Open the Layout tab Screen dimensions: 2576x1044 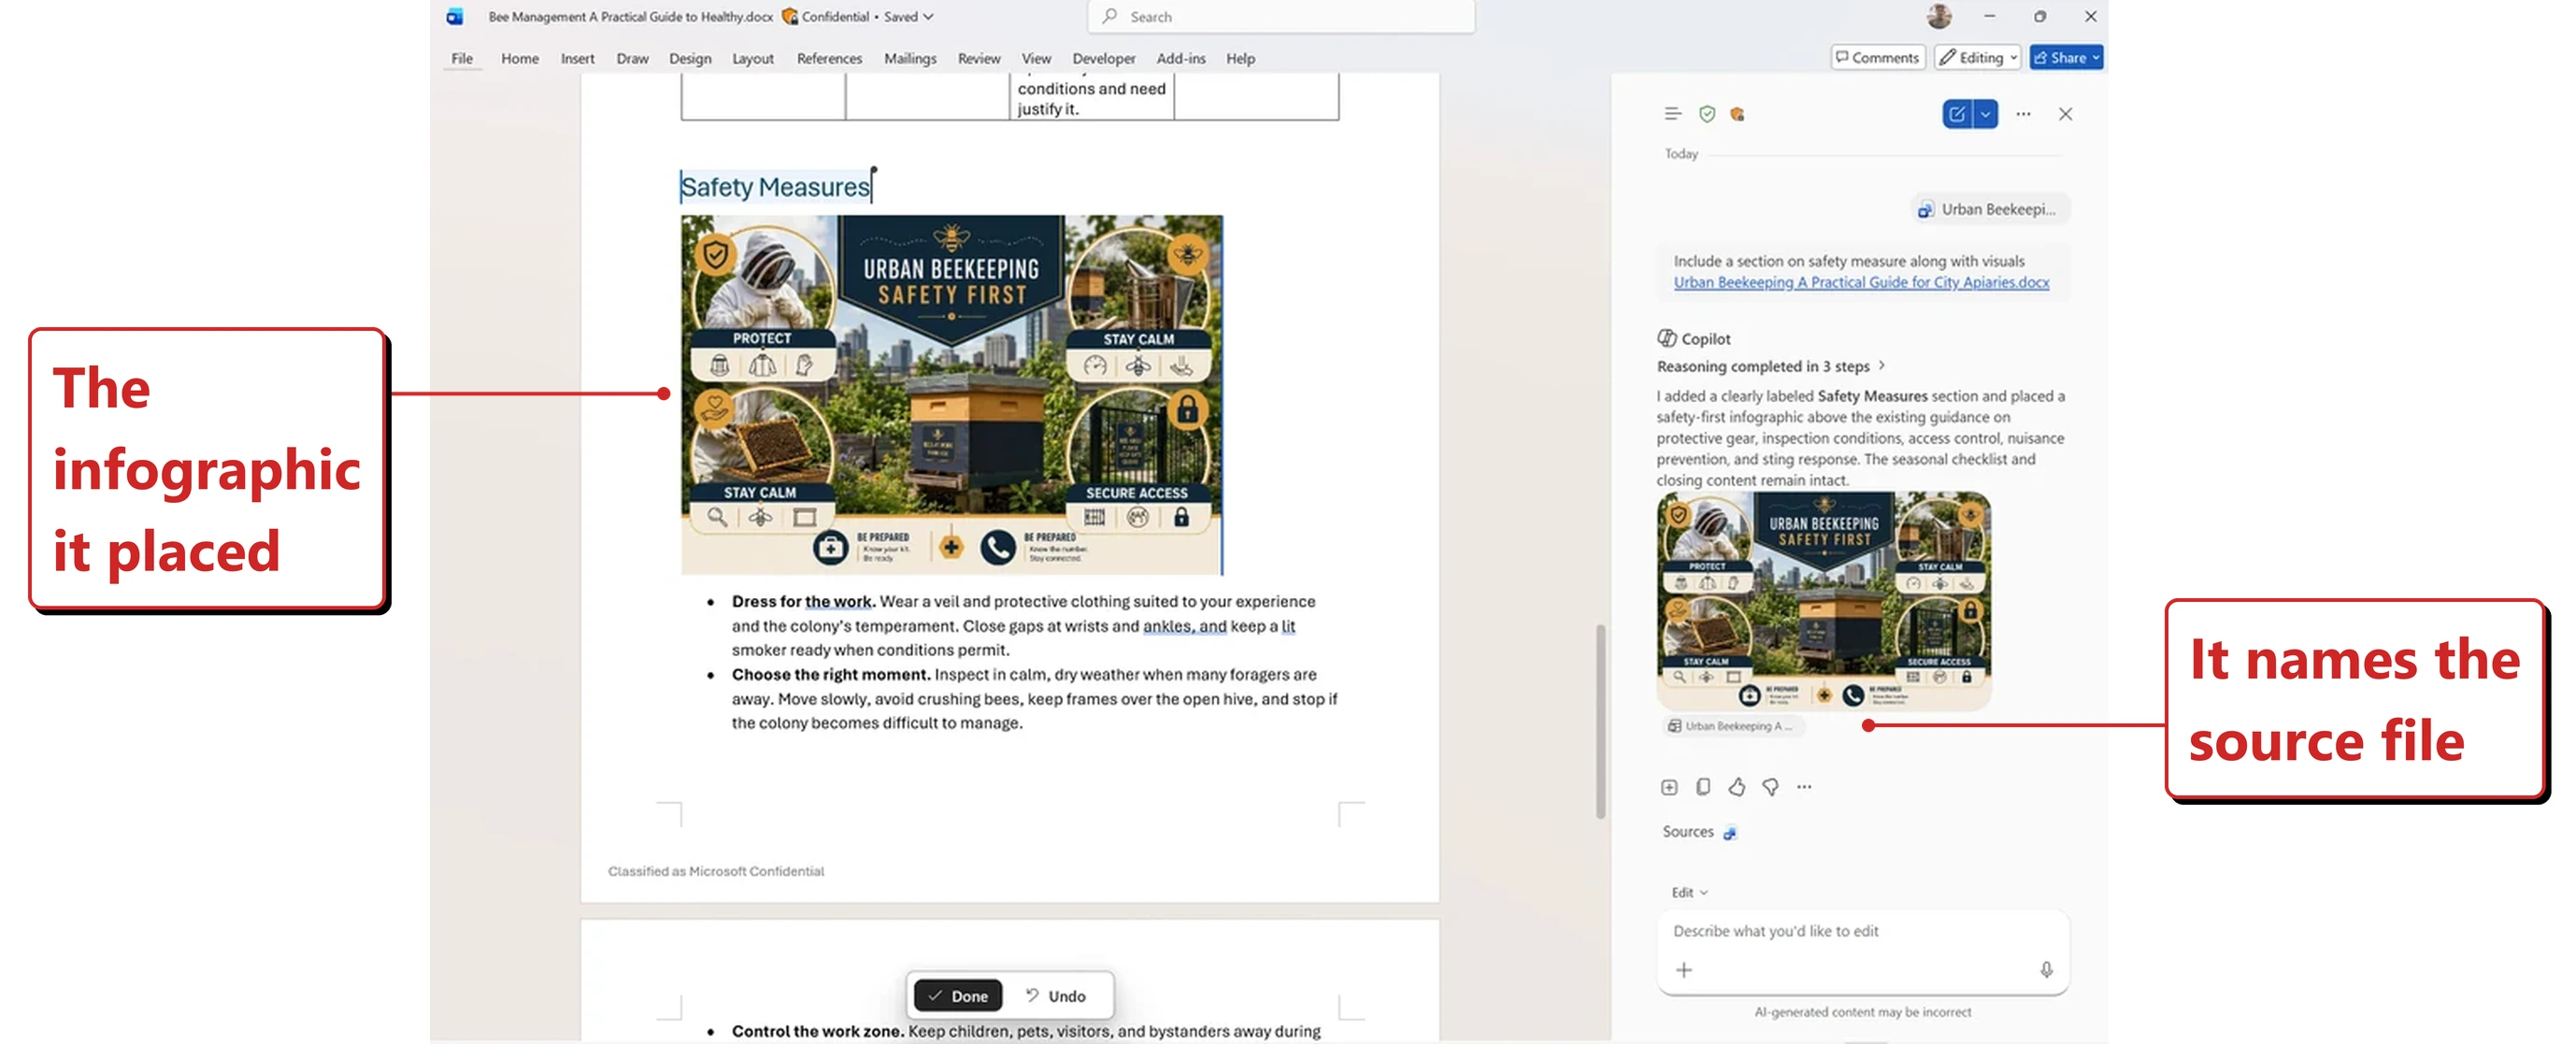pyautogui.click(x=753, y=58)
